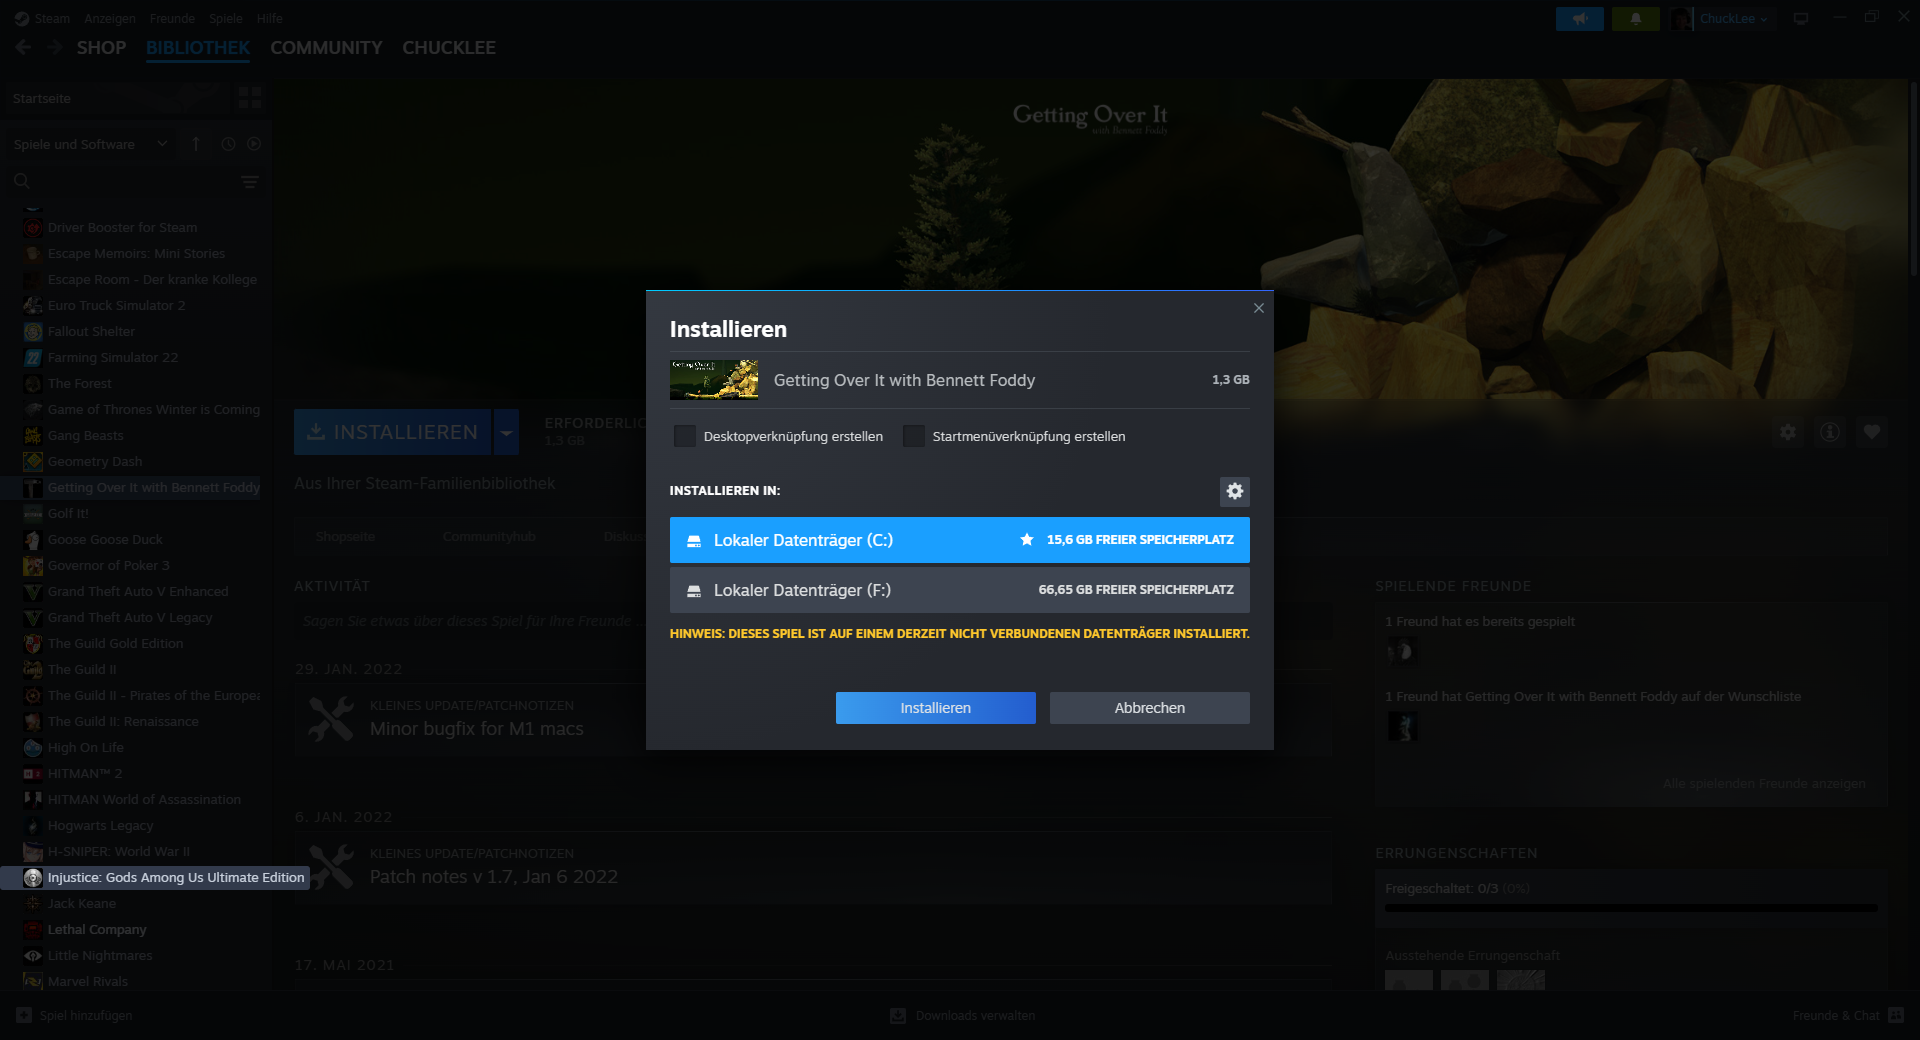This screenshot has height=1040, width=1920.
Task: Select Lokaler Datenträger (C:) drive
Action: tap(960, 540)
